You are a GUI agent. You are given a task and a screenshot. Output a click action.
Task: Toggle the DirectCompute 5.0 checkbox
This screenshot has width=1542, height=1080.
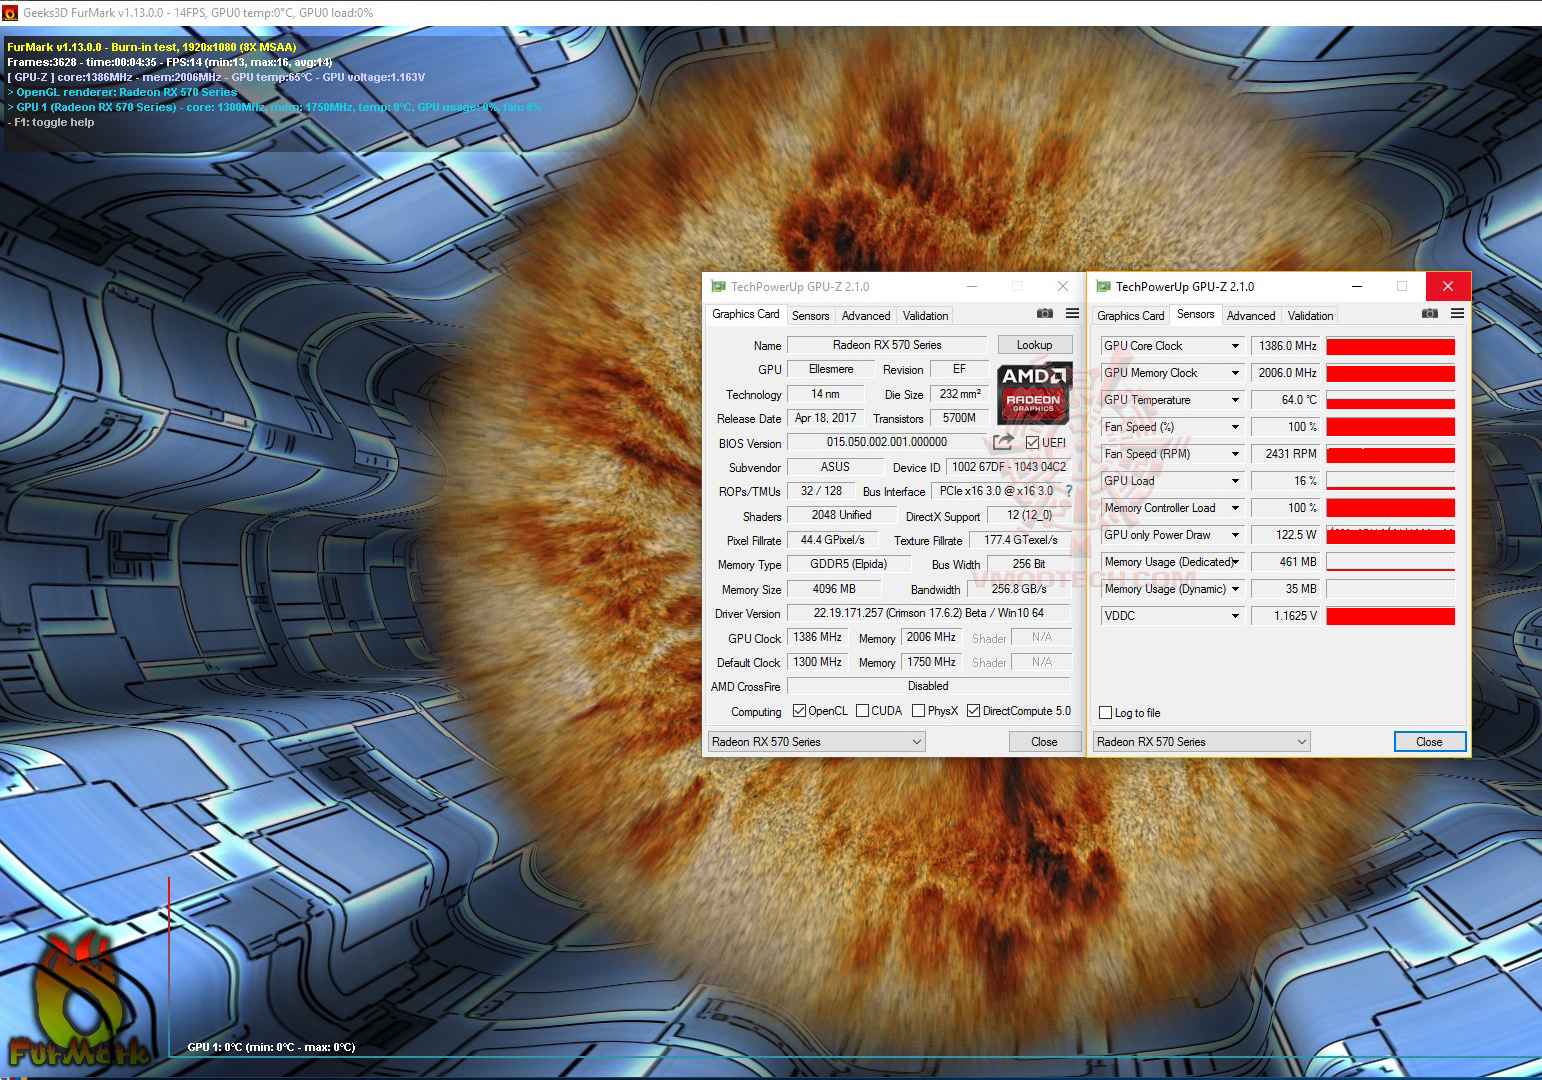coord(973,711)
